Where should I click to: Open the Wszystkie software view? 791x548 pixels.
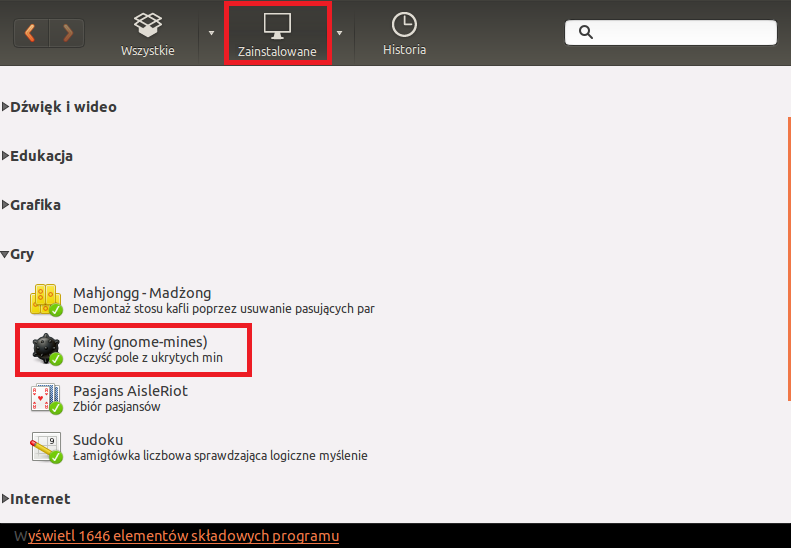(x=148, y=34)
